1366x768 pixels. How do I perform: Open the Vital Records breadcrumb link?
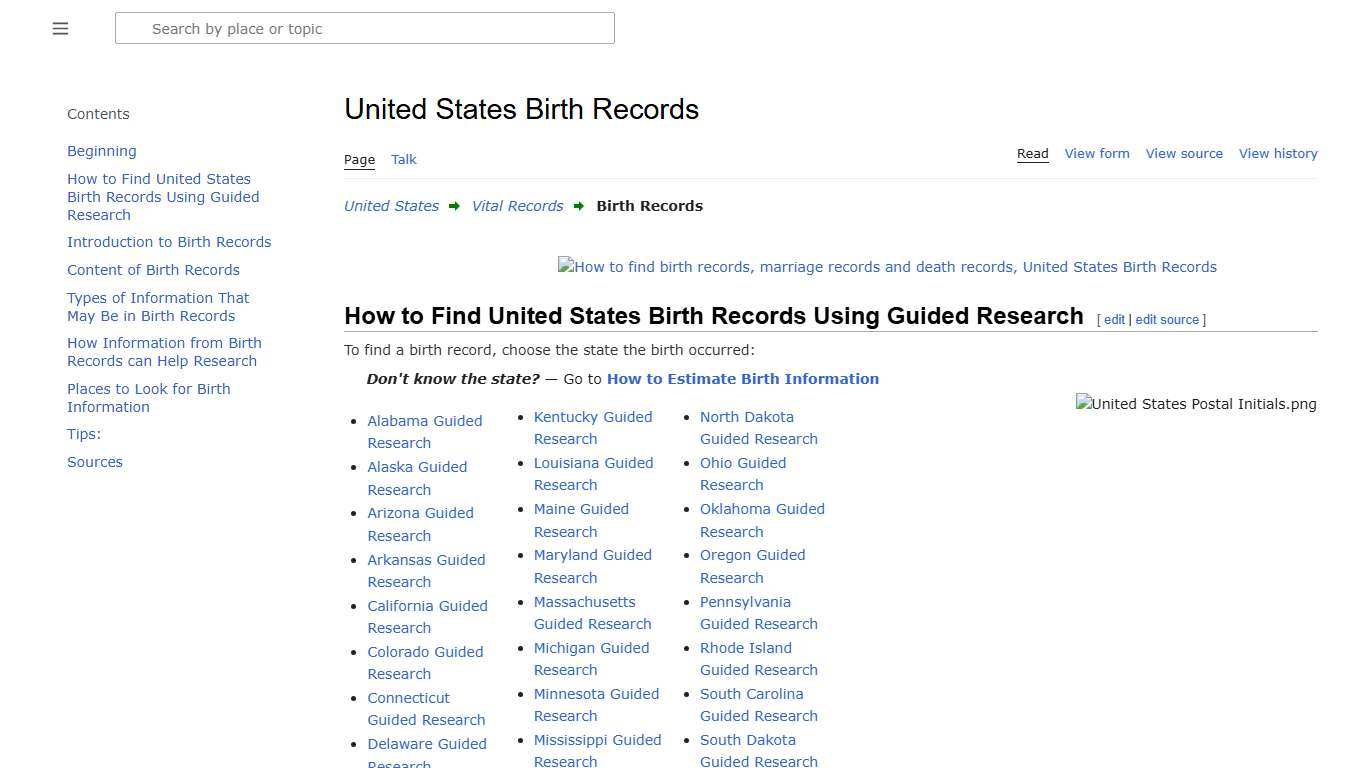(x=517, y=205)
